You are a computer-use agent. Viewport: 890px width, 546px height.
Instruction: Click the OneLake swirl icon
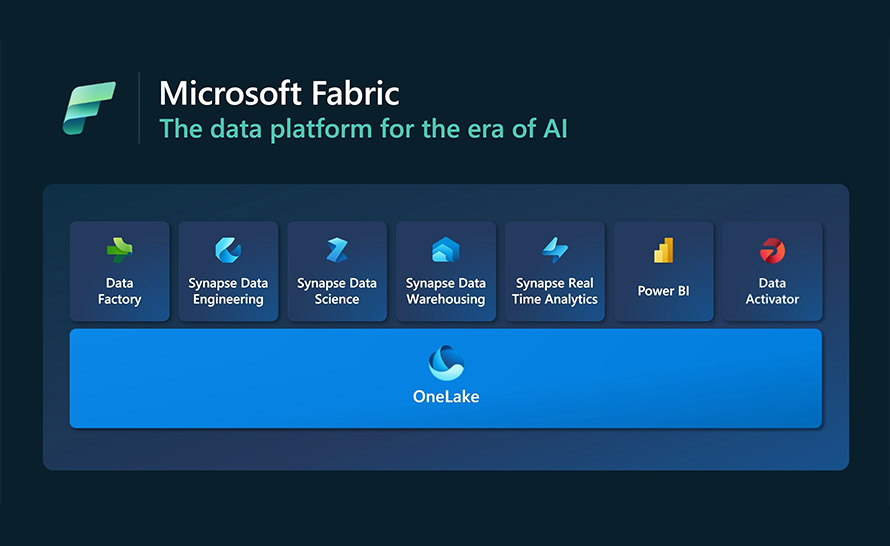pyautogui.click(x=446, y=363)
